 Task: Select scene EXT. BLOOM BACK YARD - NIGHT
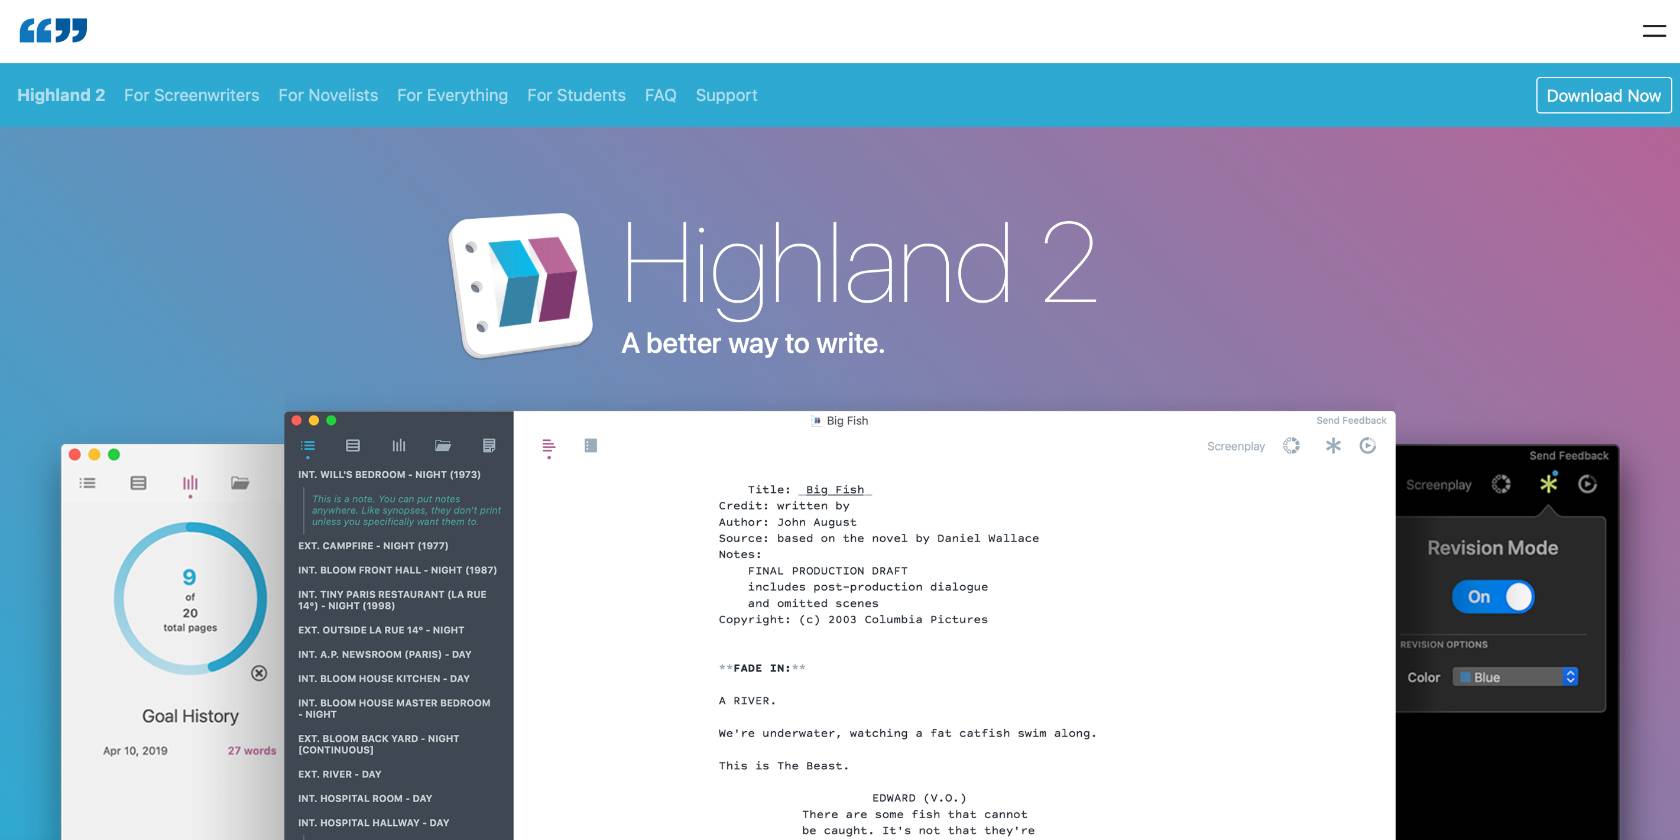pyautogui.click(x=378, y=744)
